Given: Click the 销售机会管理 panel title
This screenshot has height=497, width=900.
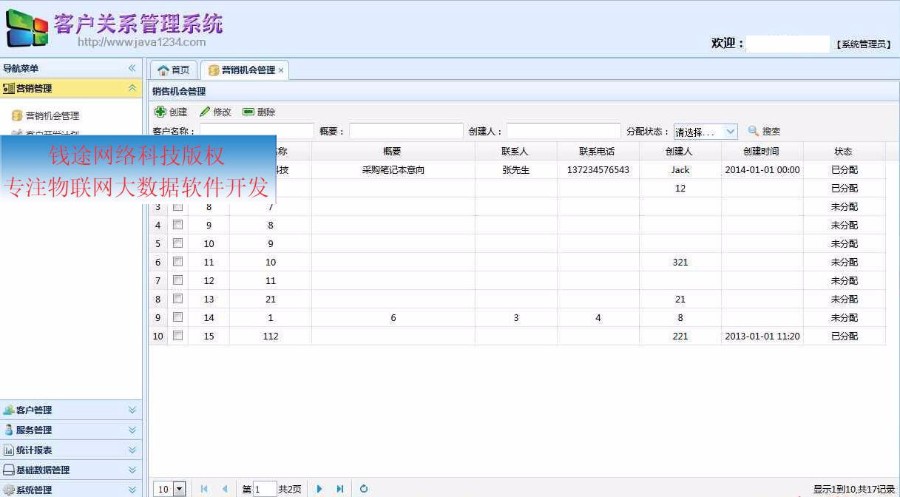Looking at the screenshot, I should (179, 91).
